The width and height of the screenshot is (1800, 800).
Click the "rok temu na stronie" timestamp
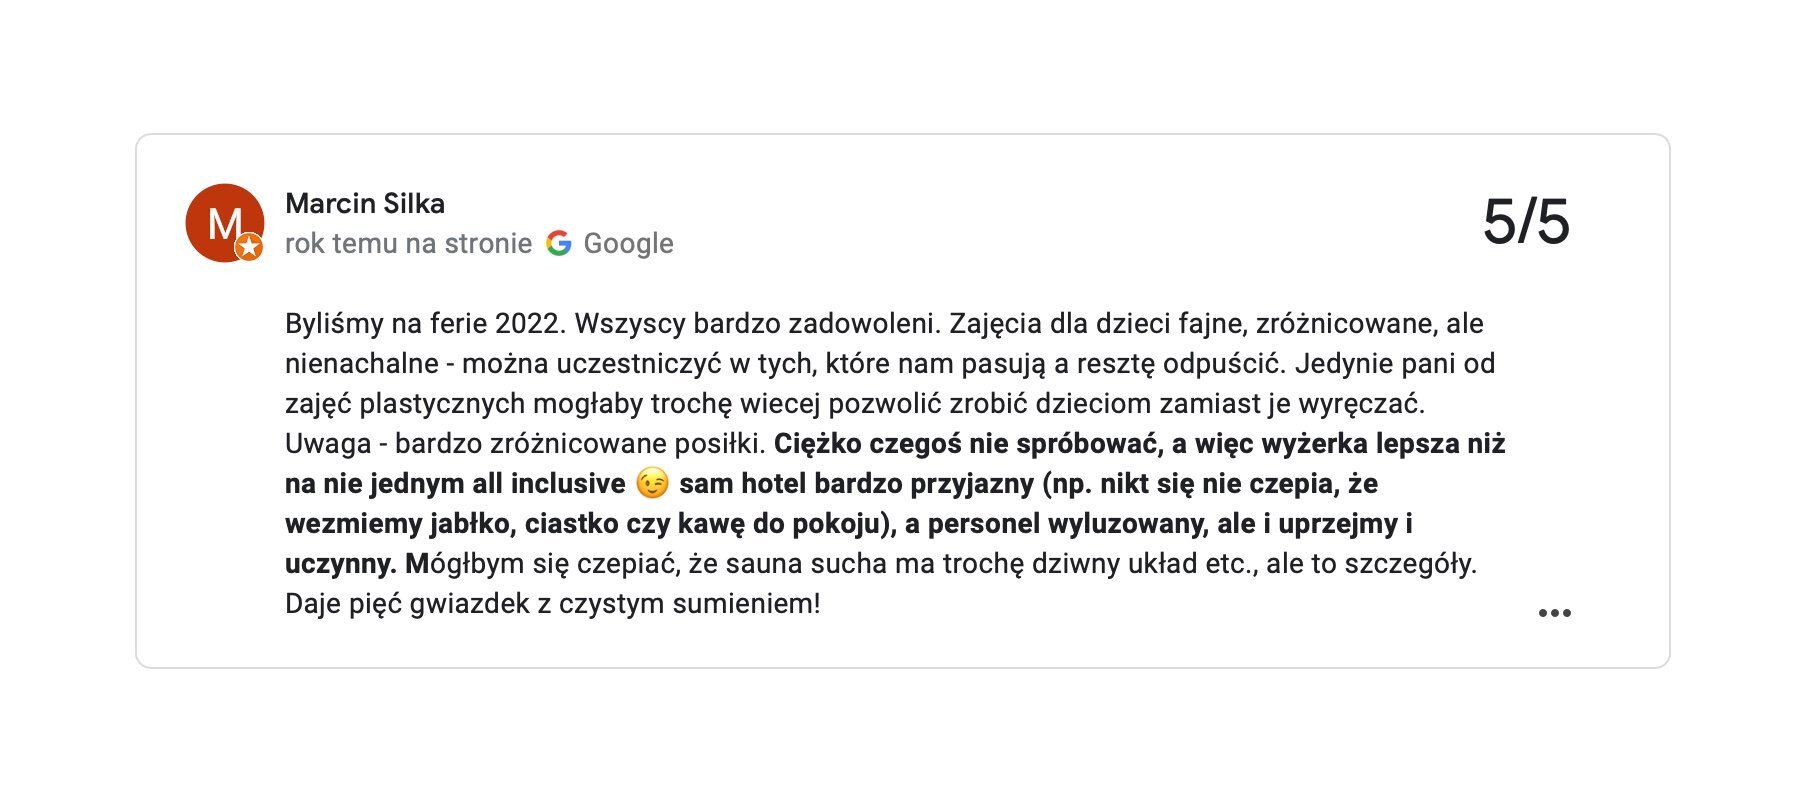click(408, 243)
